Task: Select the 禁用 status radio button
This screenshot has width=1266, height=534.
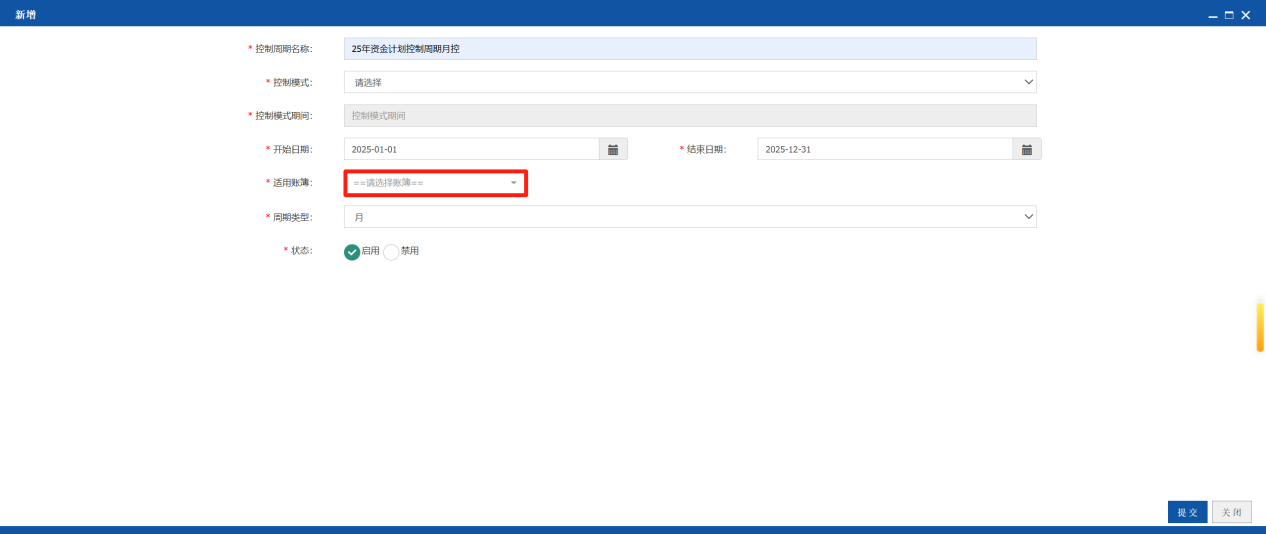Action: coord(391,252)
